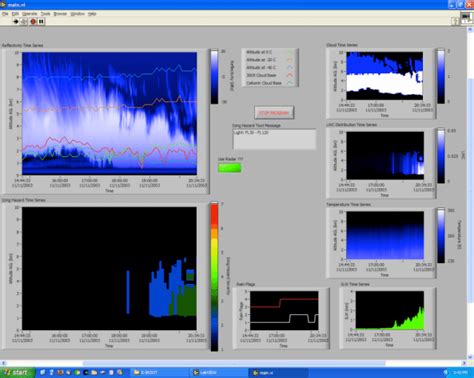Open the Help menu
The height and width of the screenshot is (378, 474).
92,14
